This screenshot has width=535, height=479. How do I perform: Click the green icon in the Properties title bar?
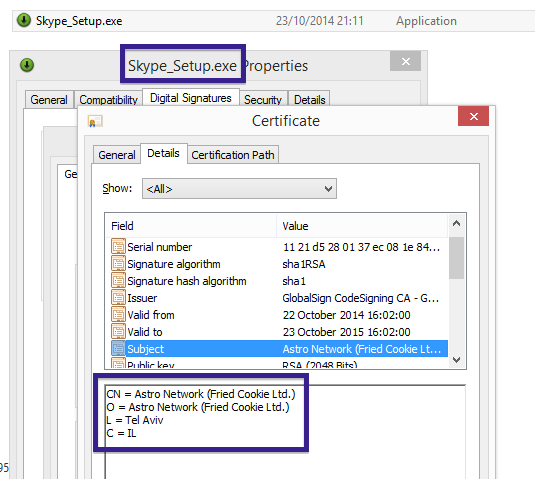[27, 65]
